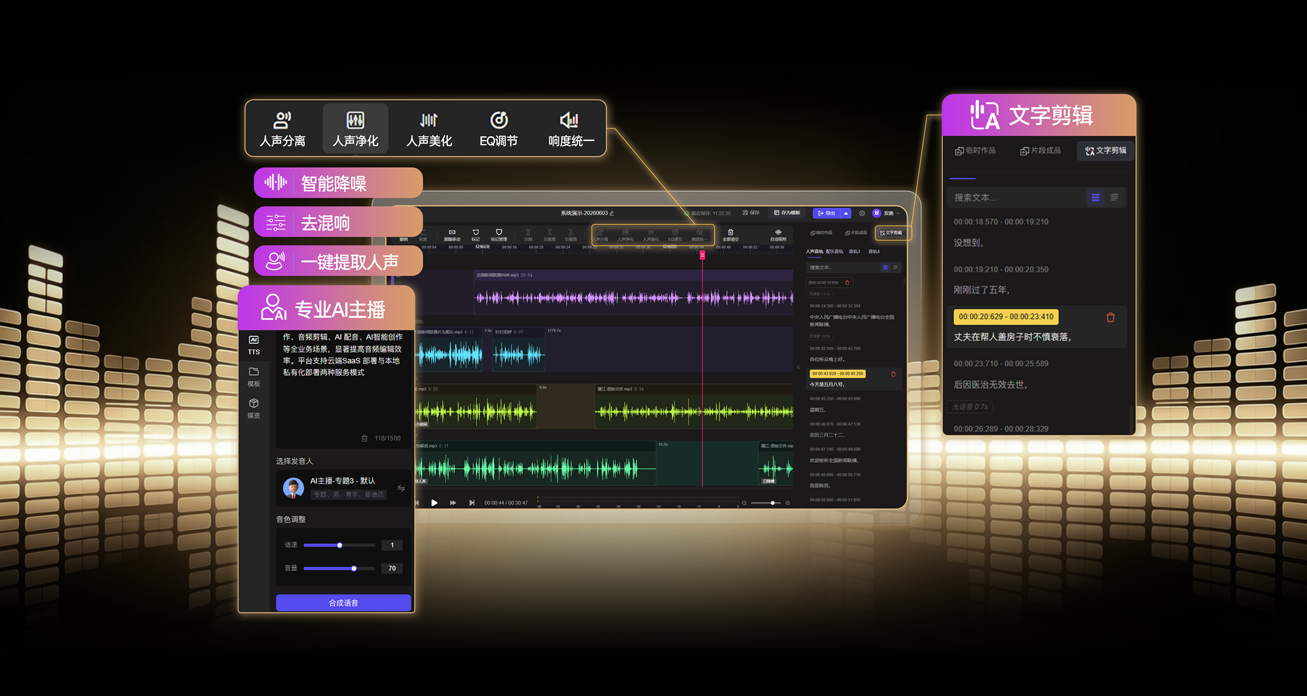
Task: Click the 保存 save button
Action: pyautogui.click(x=751, y=213)
